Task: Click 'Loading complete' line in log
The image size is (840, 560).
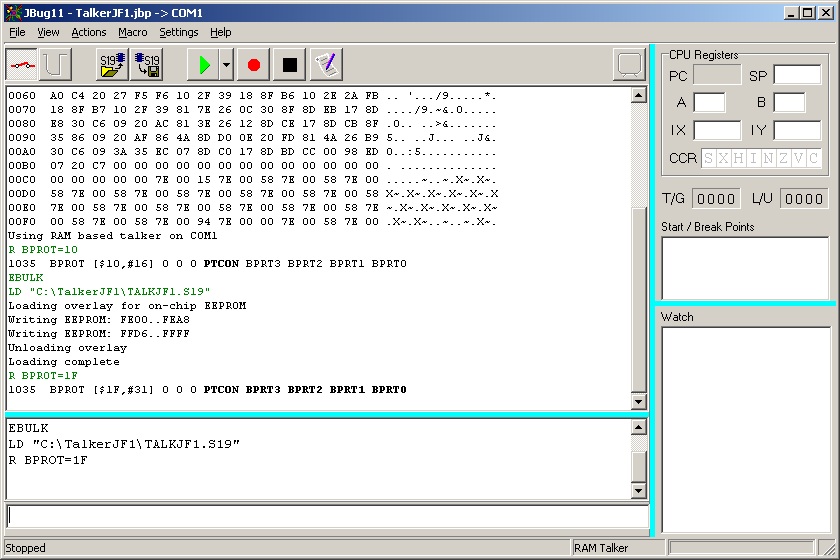Action: tap(64, 362)
